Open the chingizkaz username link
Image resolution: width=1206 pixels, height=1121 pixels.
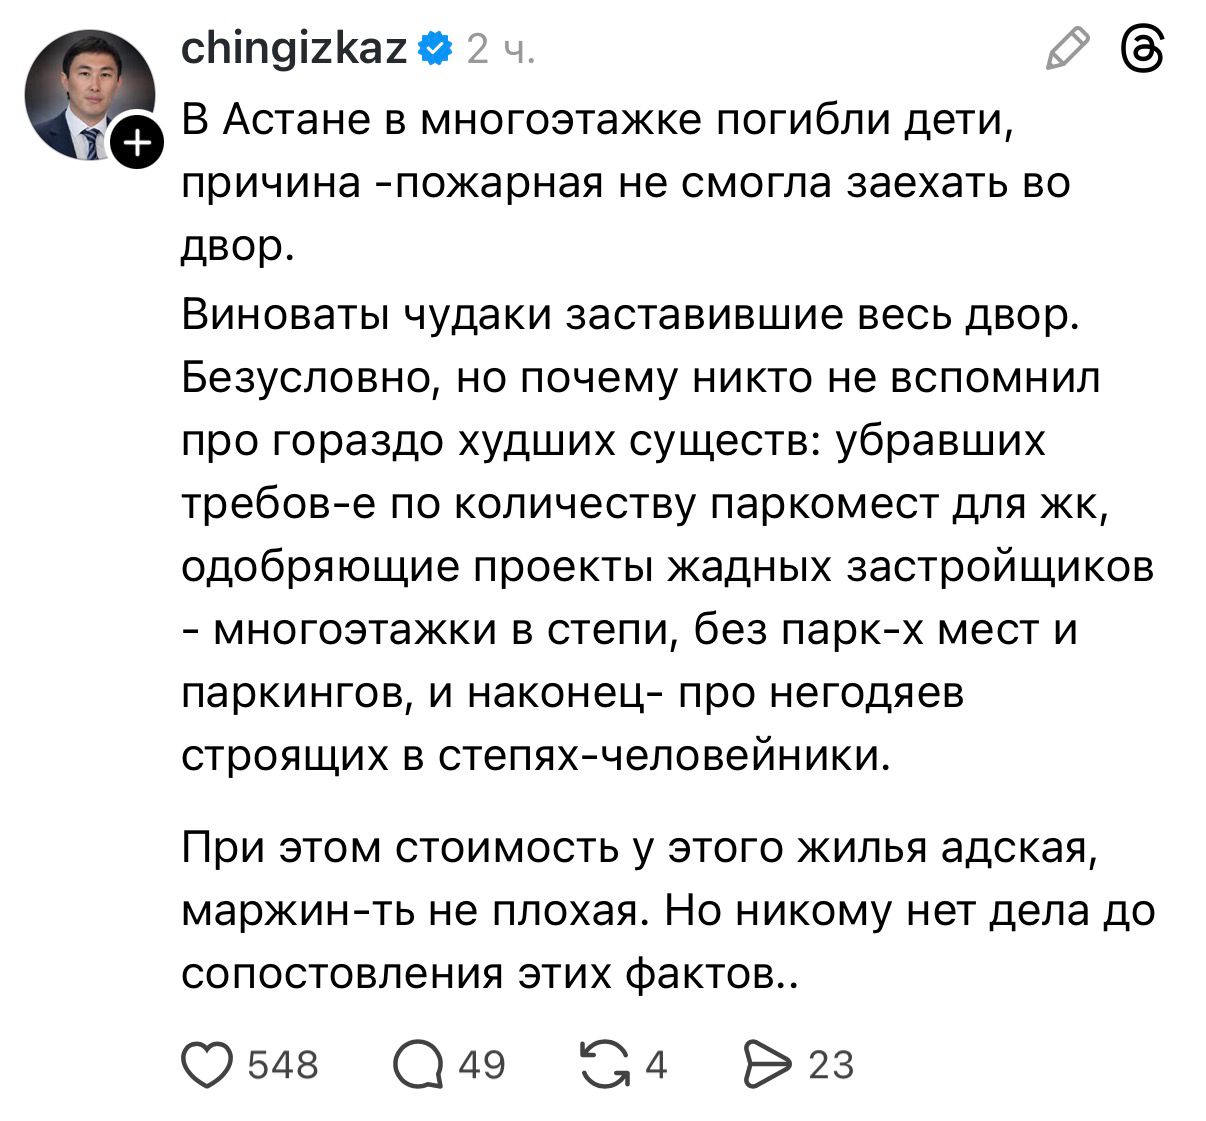[294, 48]
